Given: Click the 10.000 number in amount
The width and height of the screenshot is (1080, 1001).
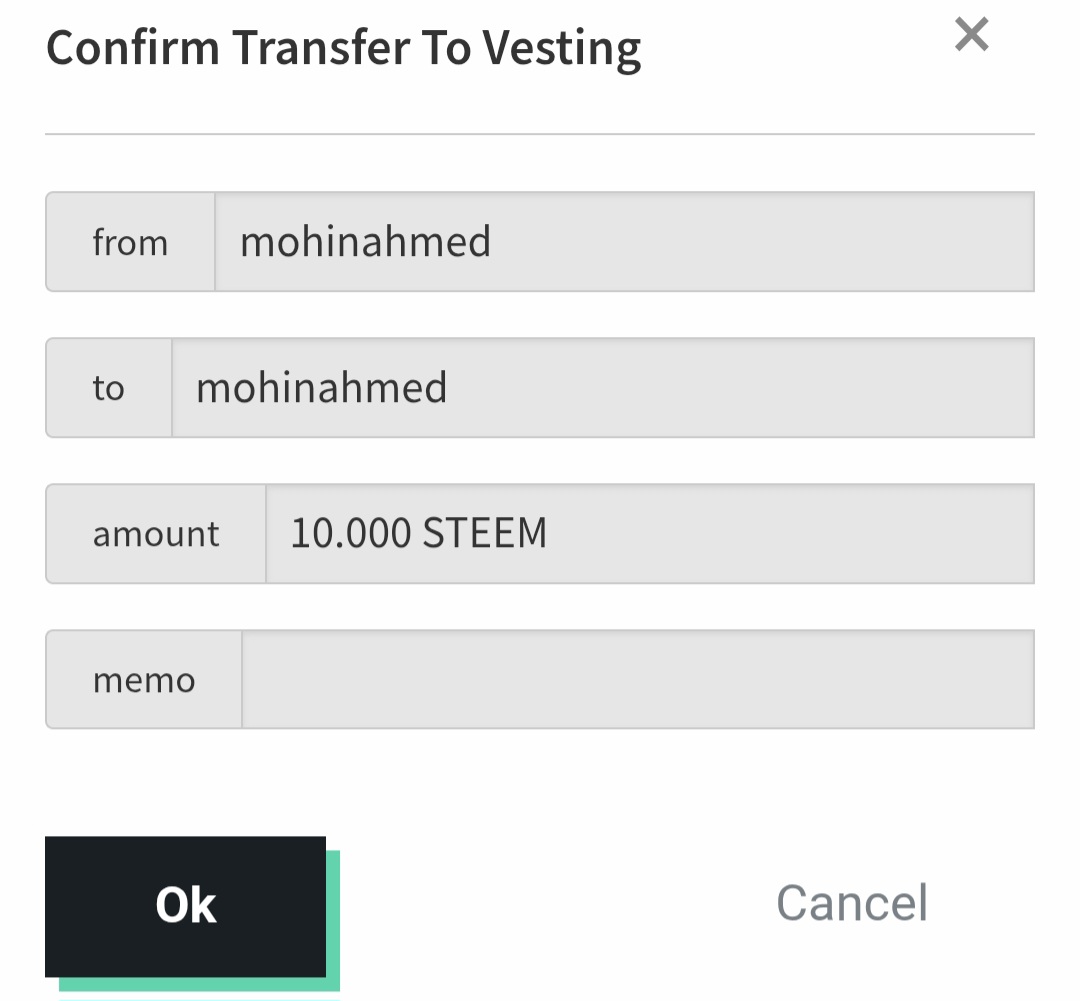Looking at the screenshot, I should tap(350, 533).
